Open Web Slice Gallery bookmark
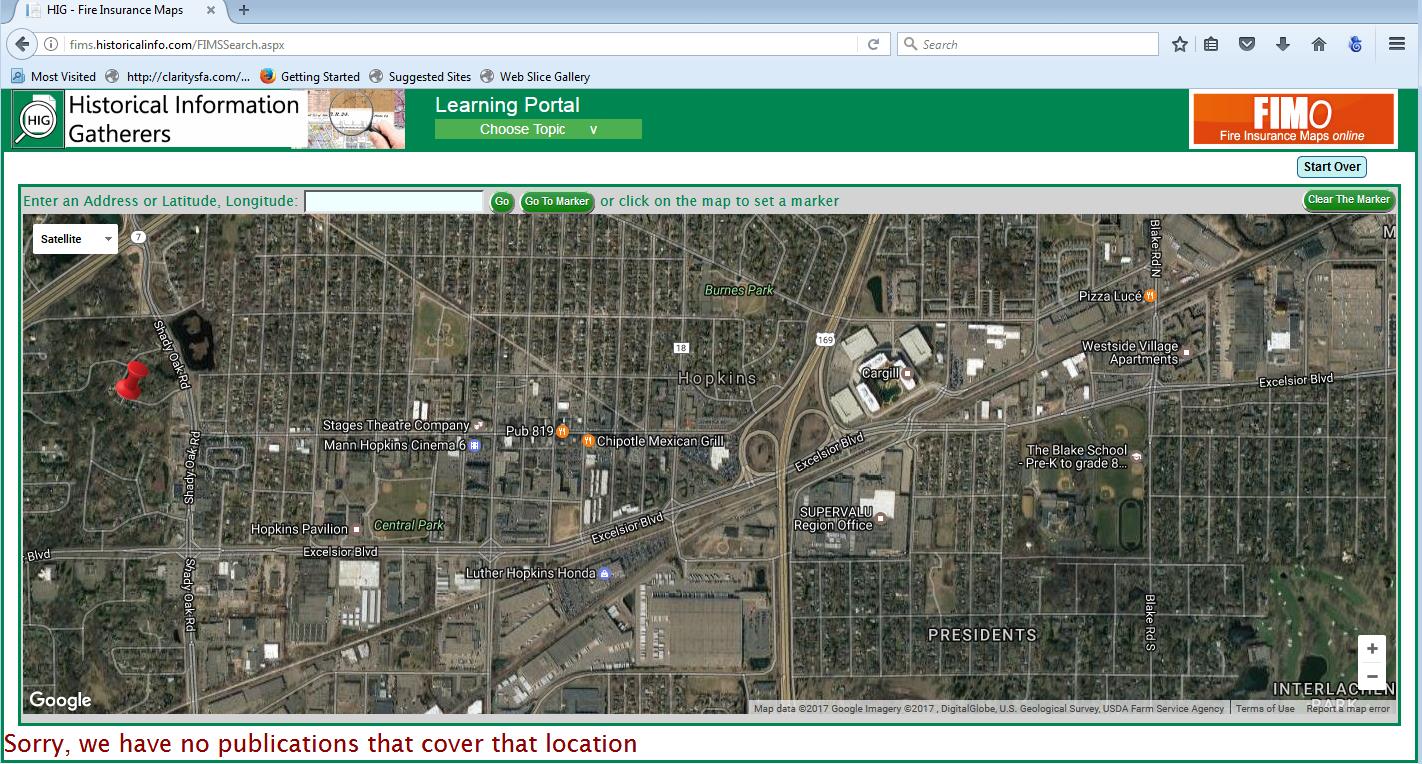Screen dimensions: 1422x764 click(535, 76)
